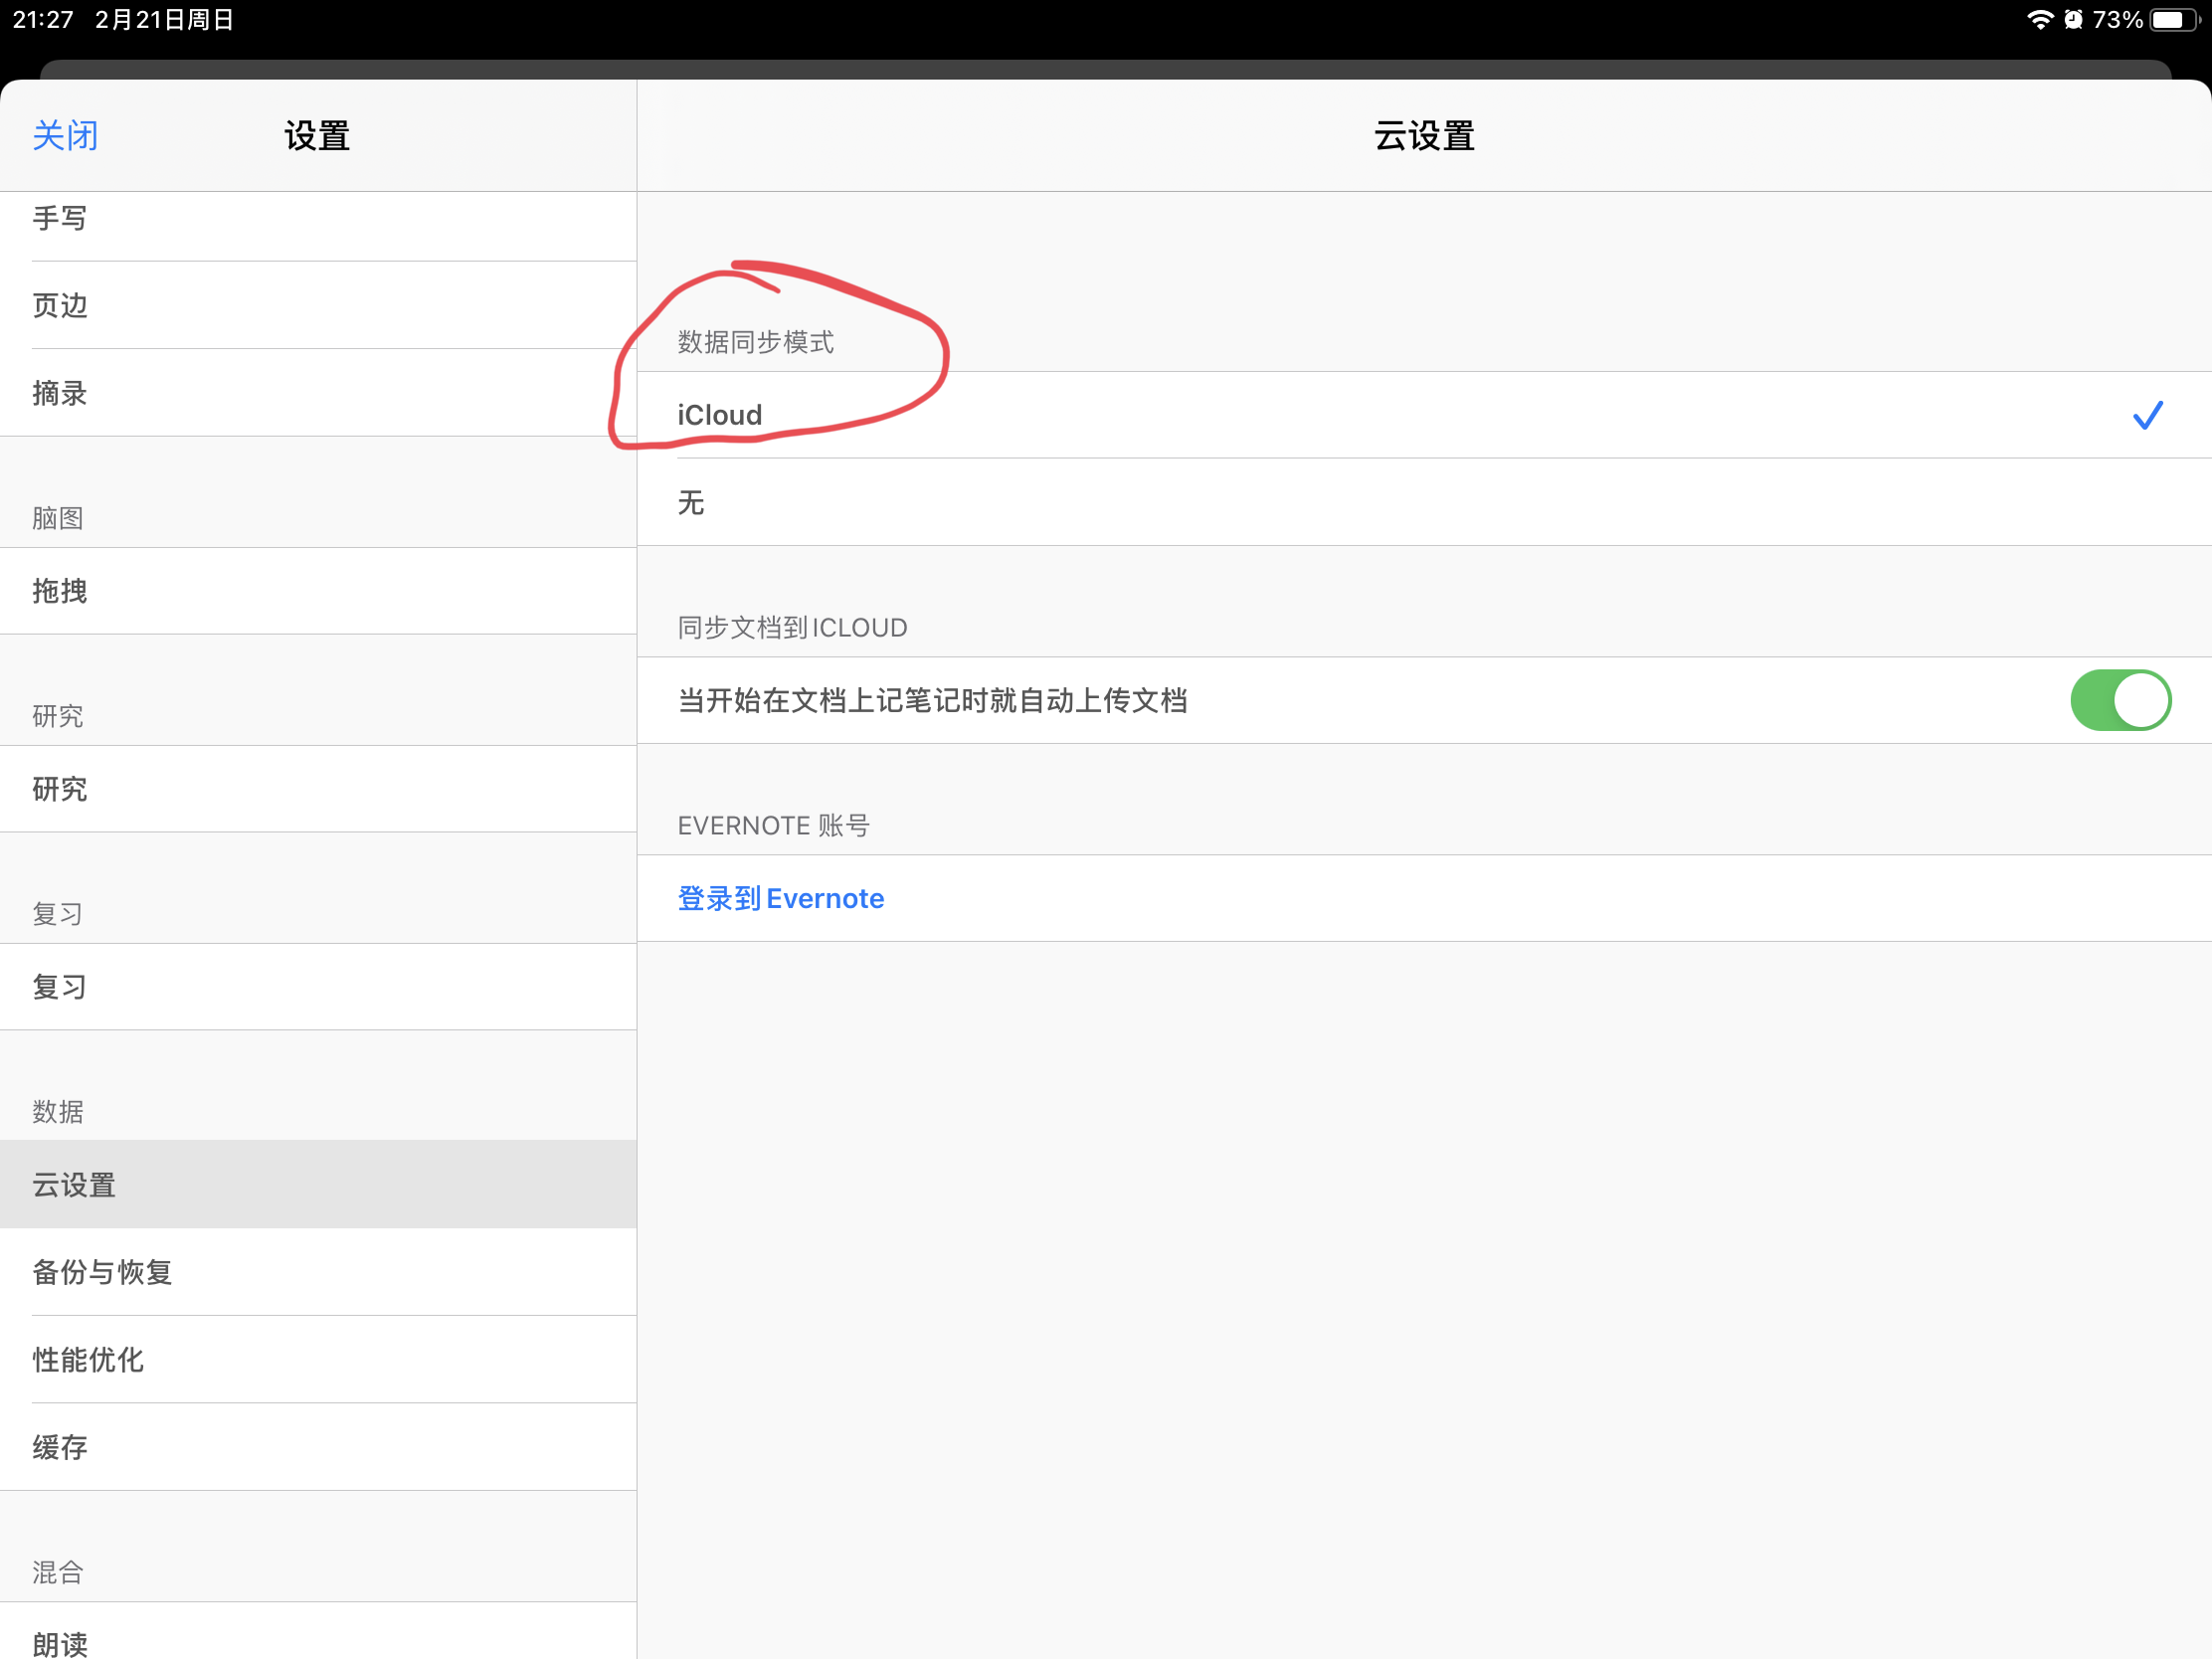This screenshot has height=1659, width=2212.
Task: Tap the alarm icon in status bar
Action: coord(2073,19)
